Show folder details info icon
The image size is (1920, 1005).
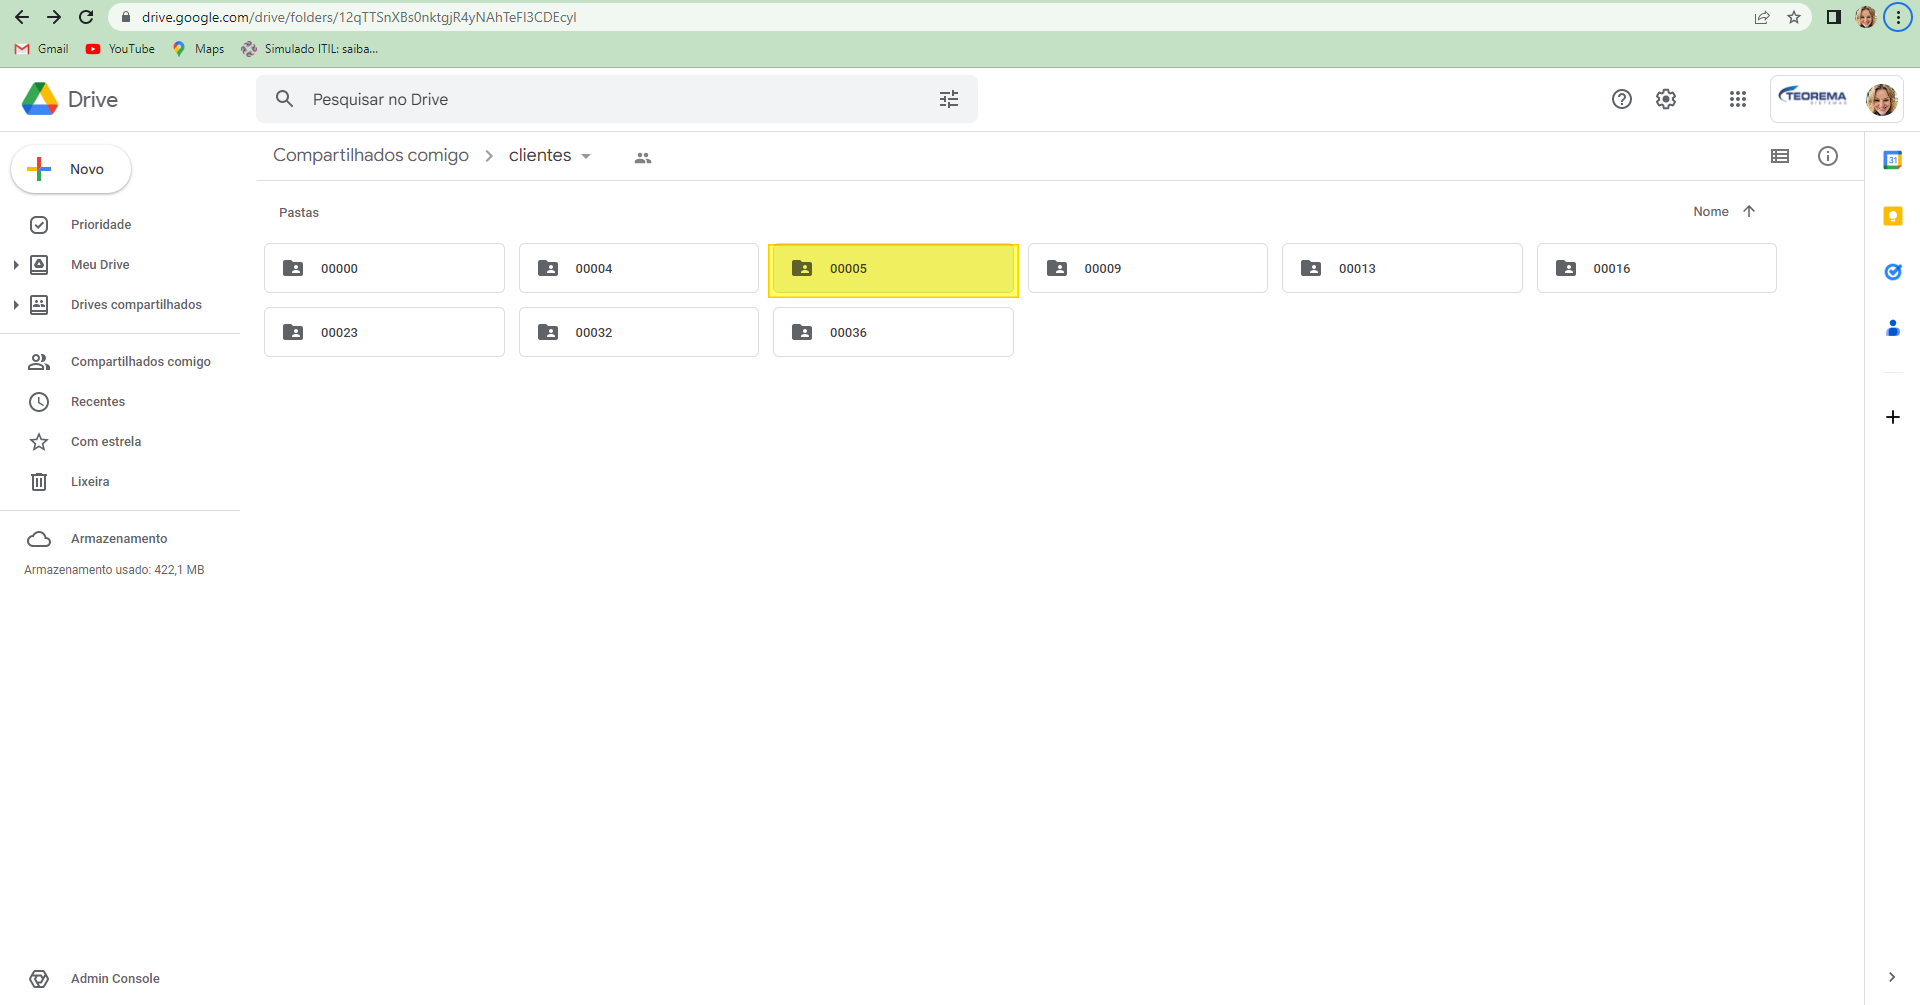tap(1828, 156)
